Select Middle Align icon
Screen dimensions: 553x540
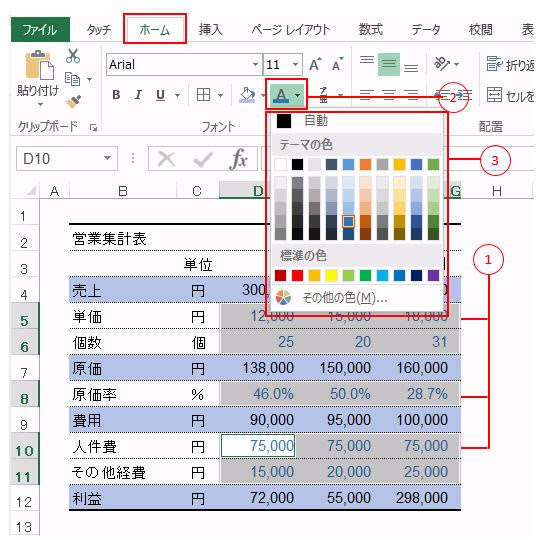pos(389,64)
